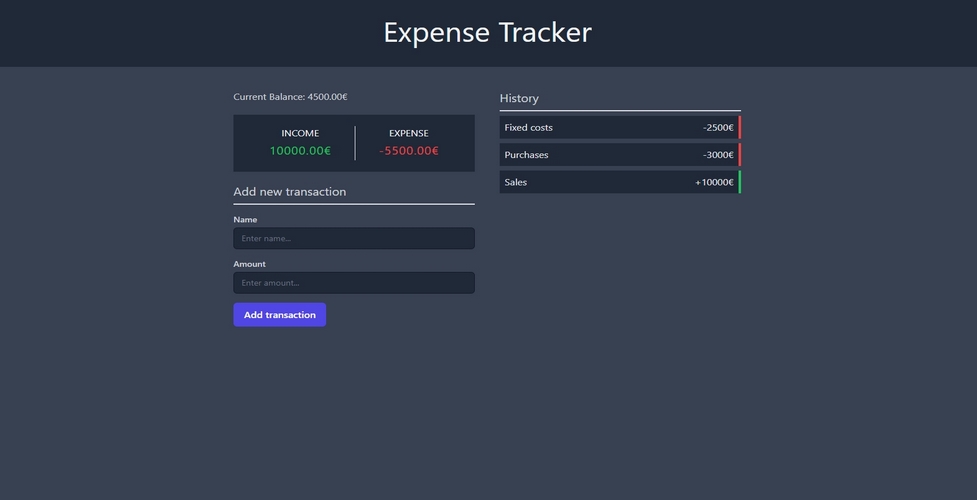Click the Expense Tracker title

click(x=487, y=32)
